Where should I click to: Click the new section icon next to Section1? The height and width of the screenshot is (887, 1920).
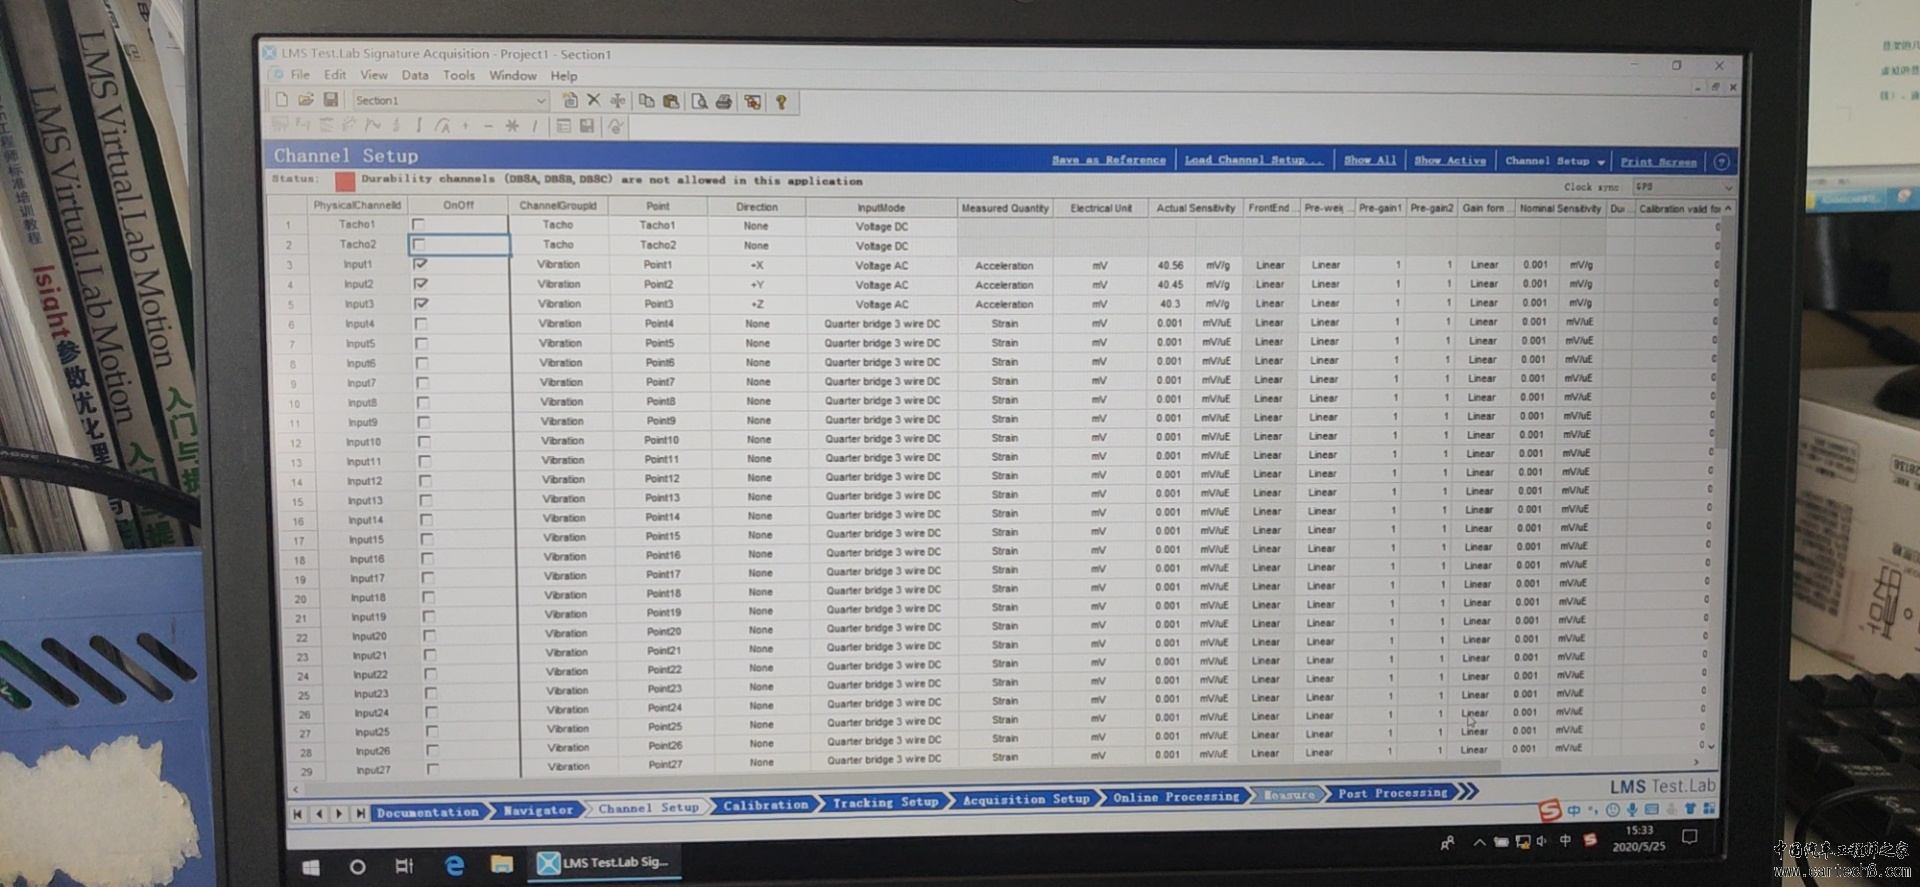(570, 101)
